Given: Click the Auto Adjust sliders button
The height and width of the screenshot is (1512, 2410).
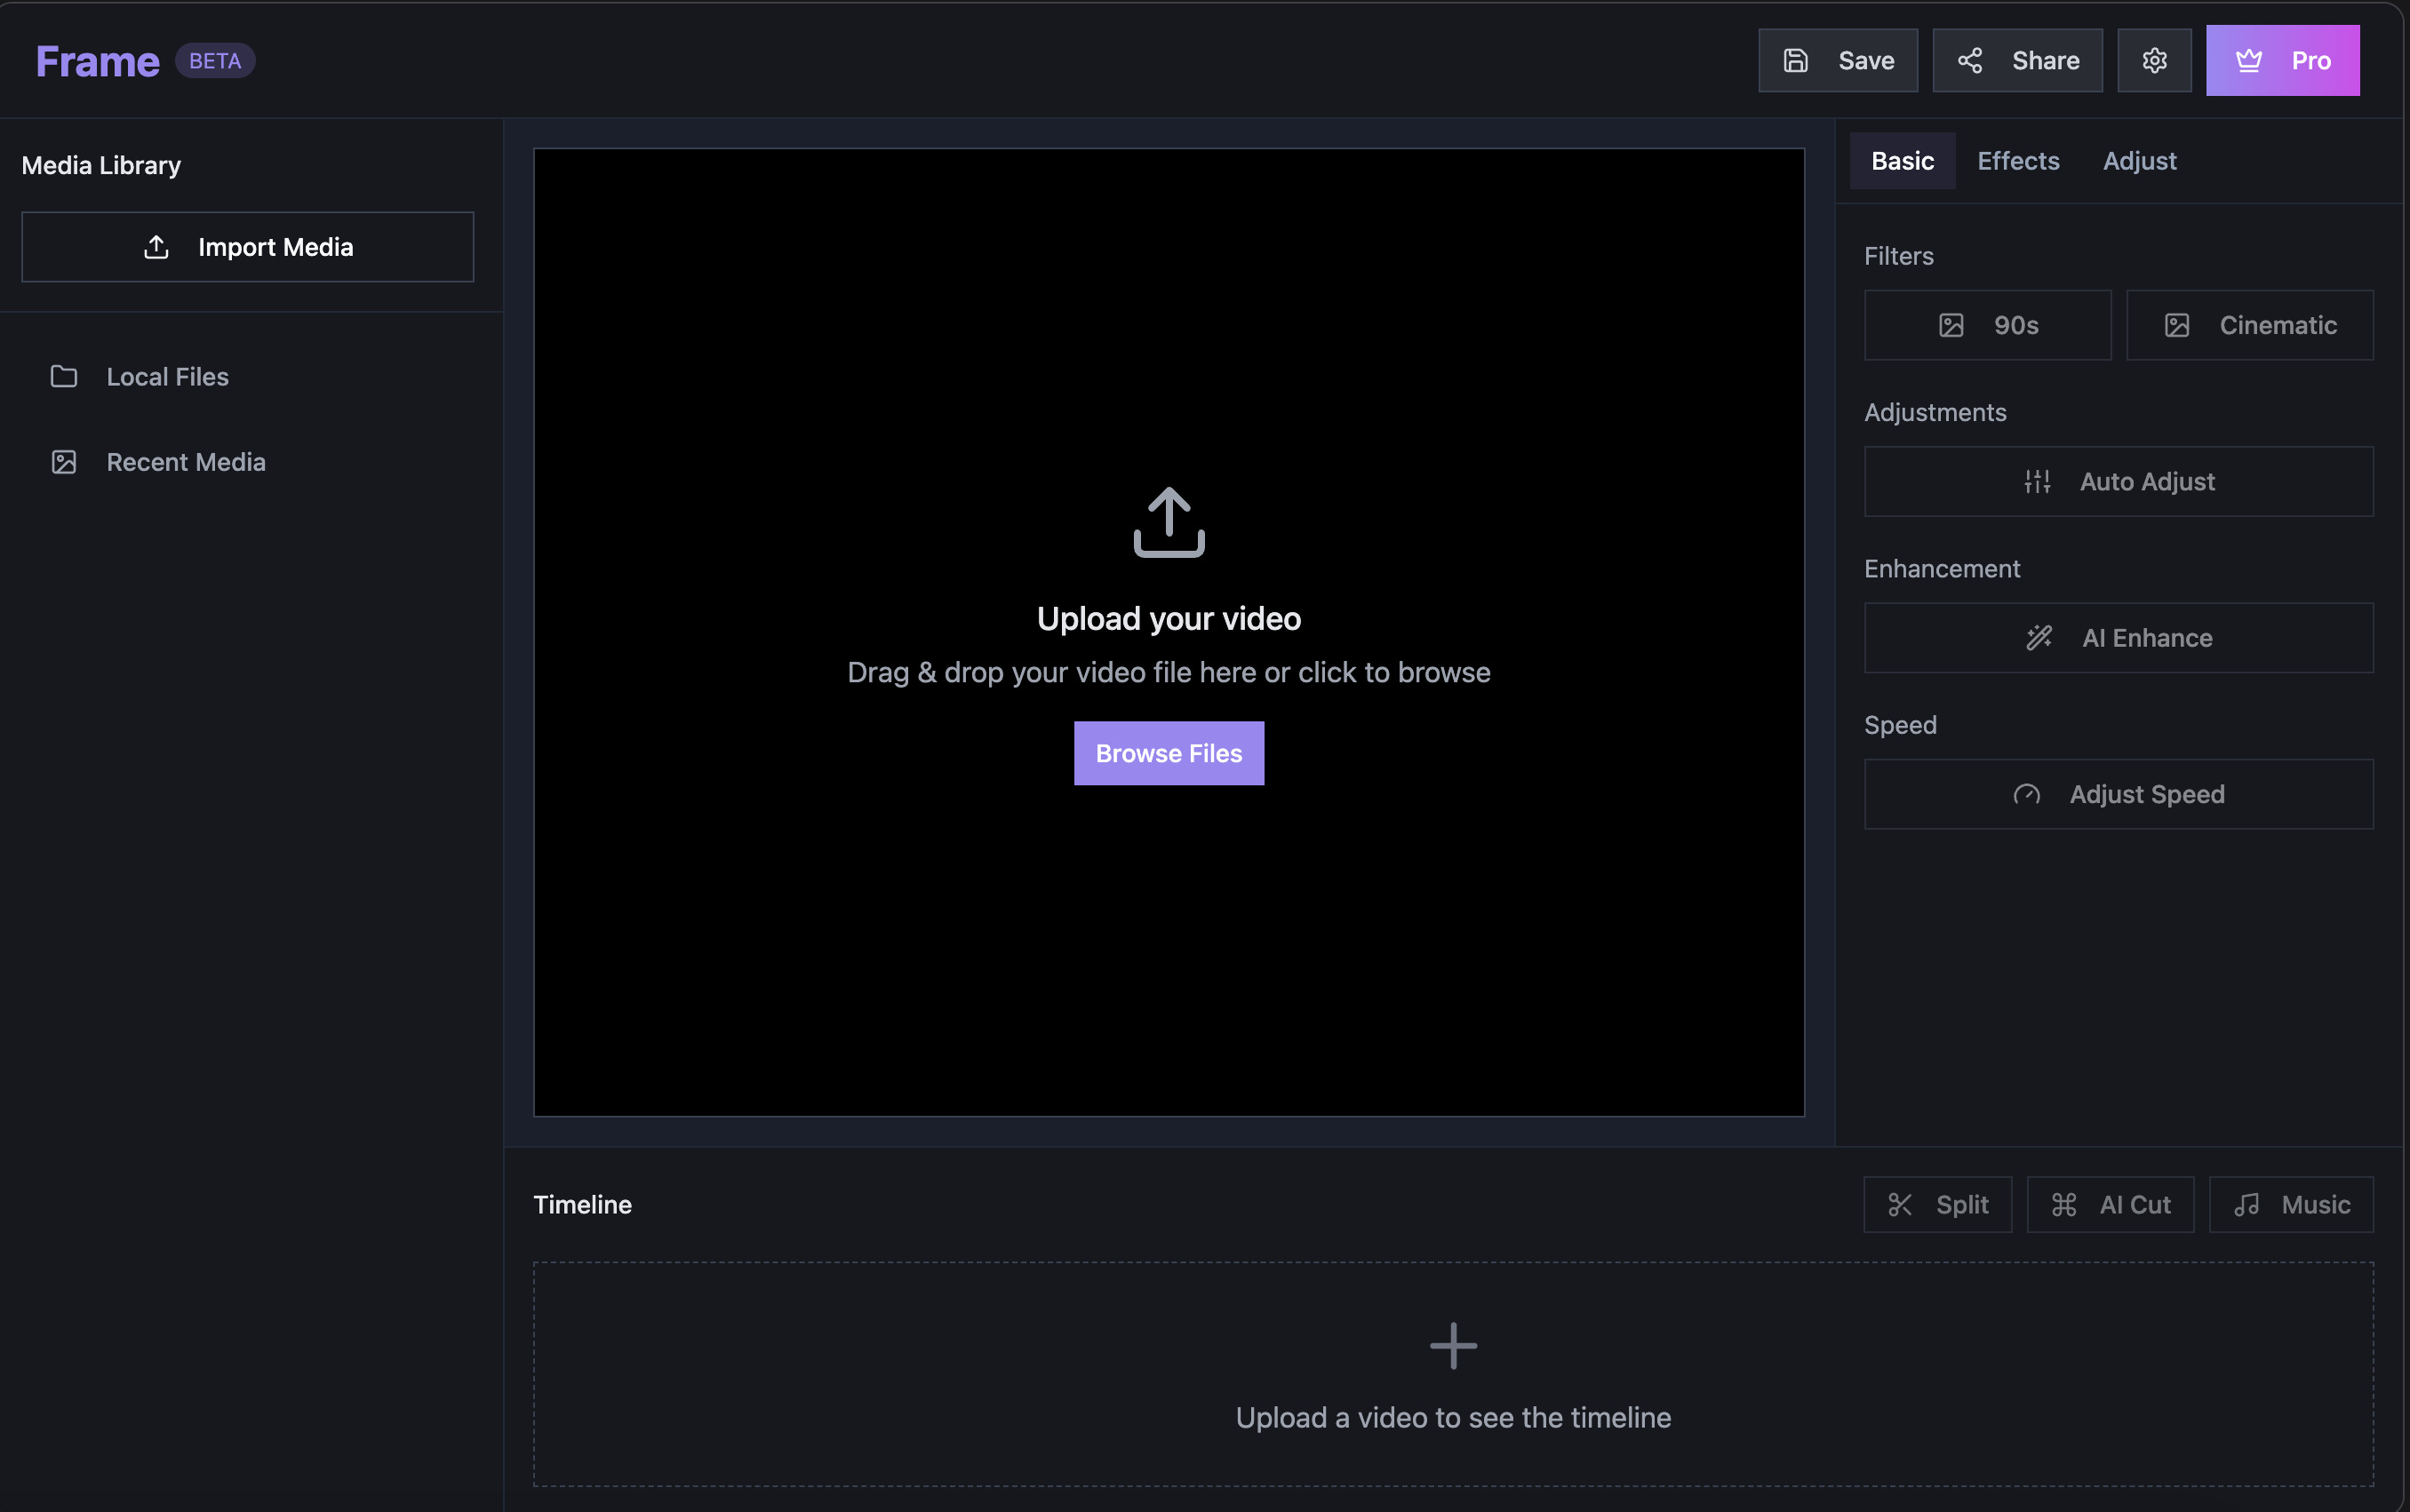Looking at the screenshot, I should pos(2118,482).
